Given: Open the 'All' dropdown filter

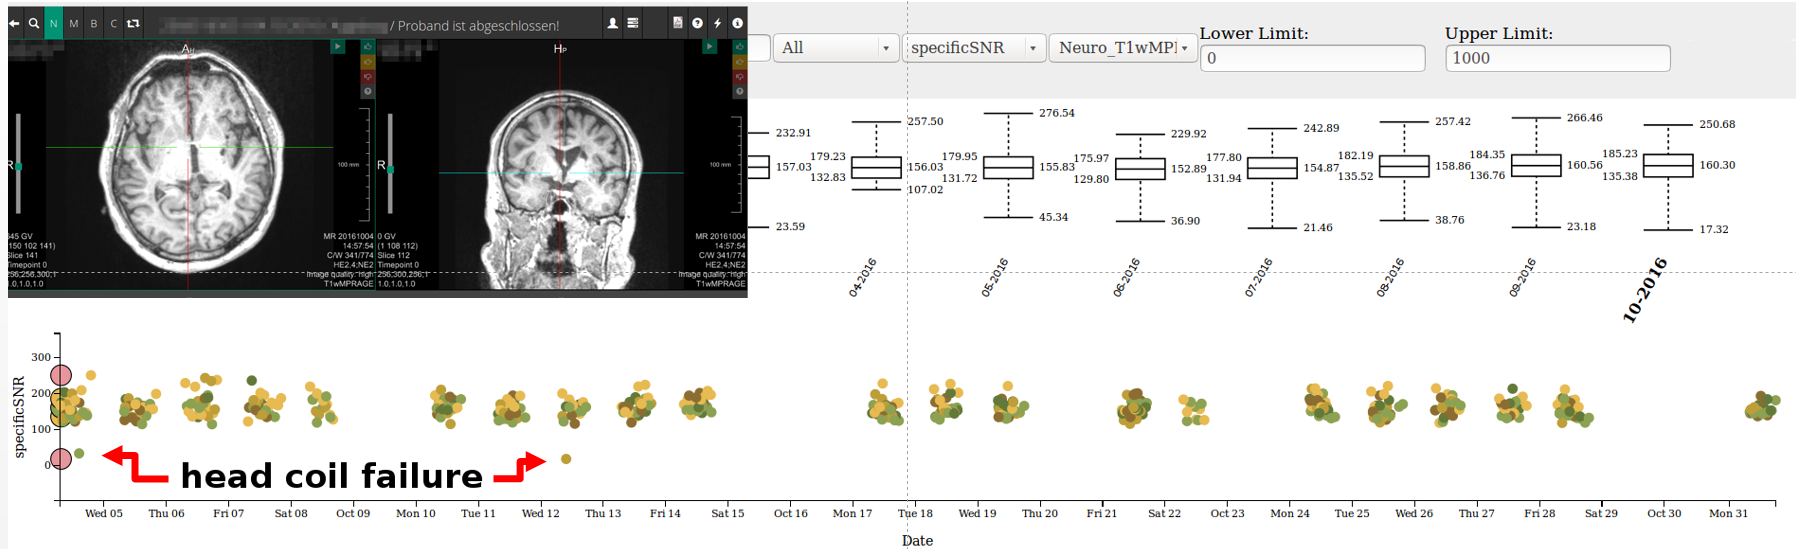Looking at the screenshot, I should [x=835, y=48].
